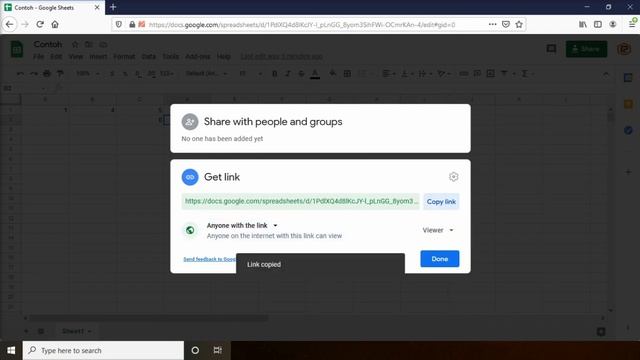The image size is (640, 360).
Task: Open Firefox hamburger menu
Action: point(632,24)
